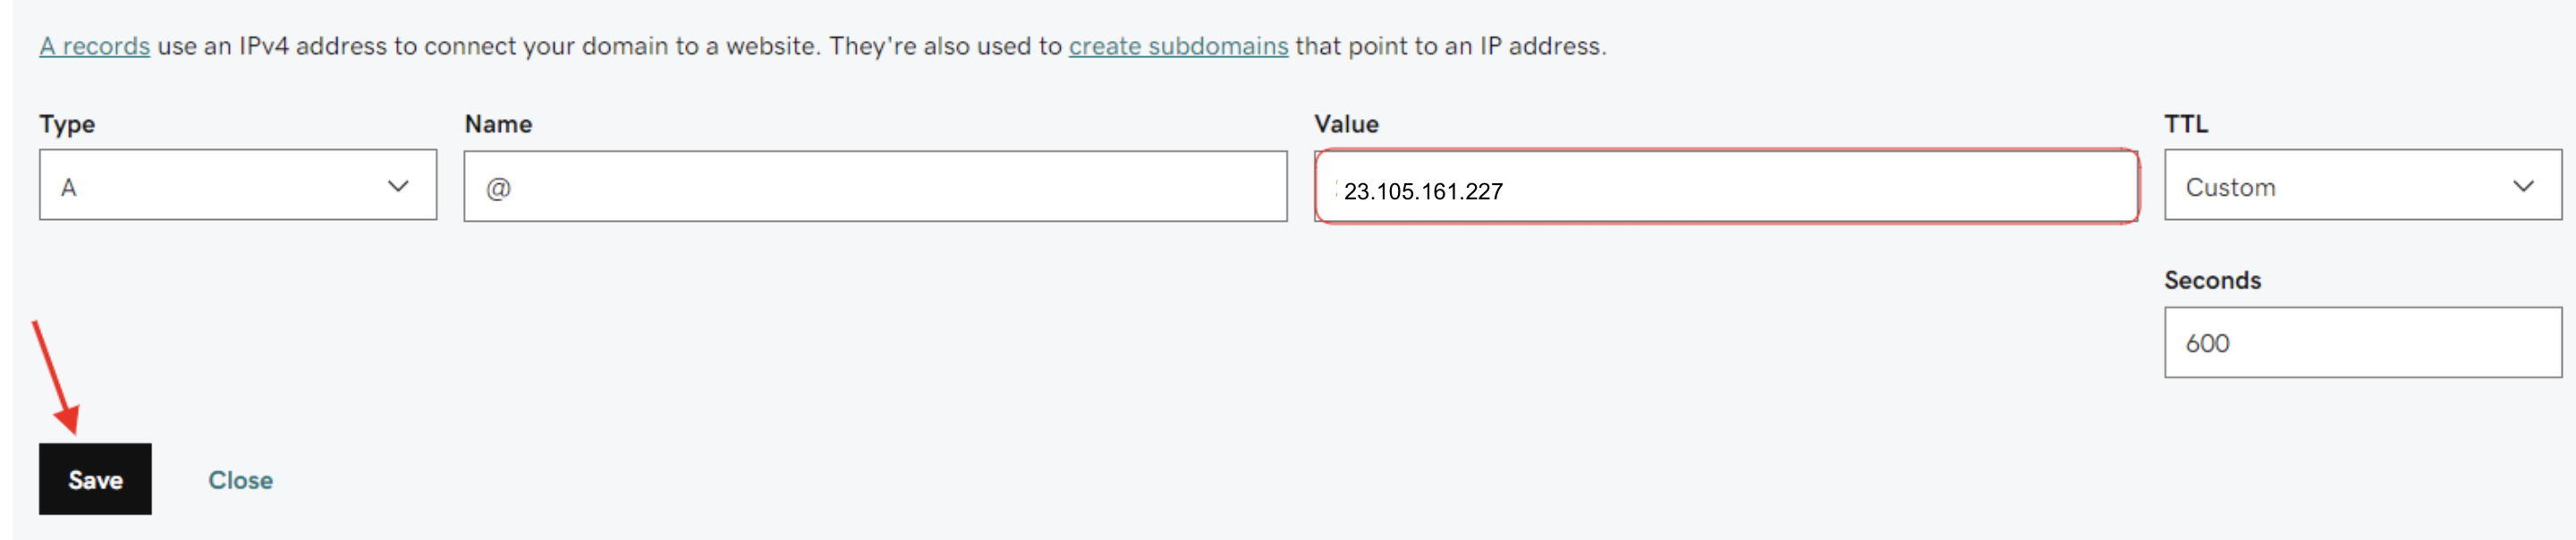The height and width of the screenshot is (540, 2576).
Task: Select the Seconds field showing 600
Action: click(x=2362, y=343)
